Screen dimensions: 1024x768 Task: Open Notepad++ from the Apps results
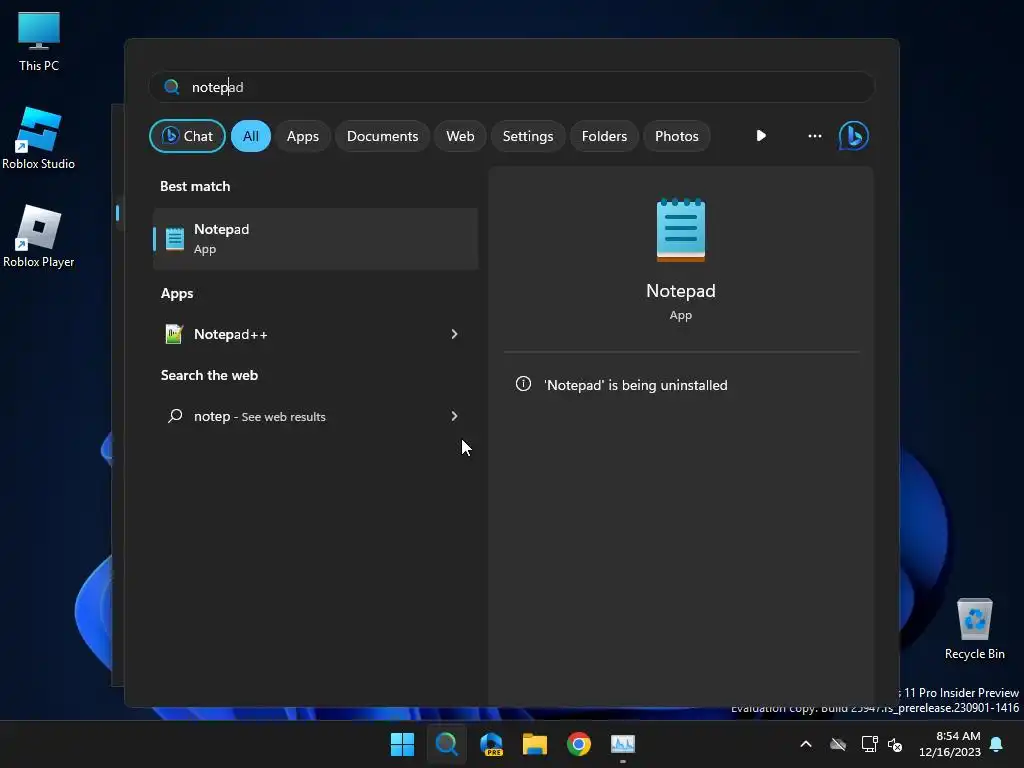(315, 334)
